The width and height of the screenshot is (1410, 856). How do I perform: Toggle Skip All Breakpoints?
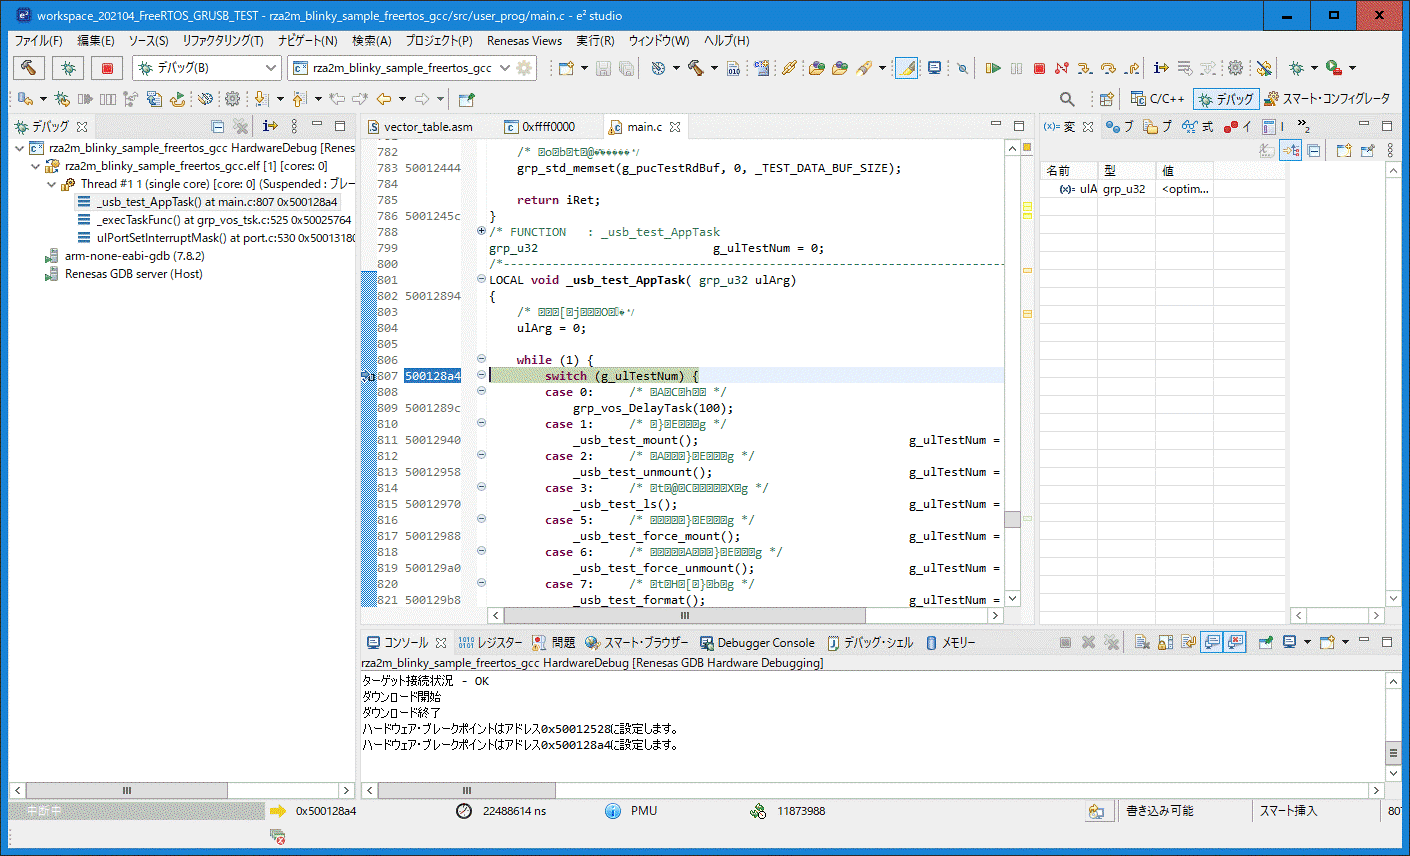coord(1264,68)
